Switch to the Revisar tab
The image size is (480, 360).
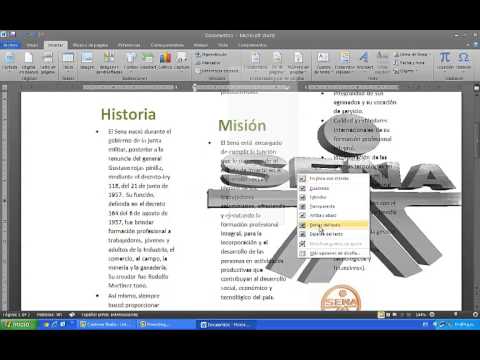pyautogui.click(x=201, y=45)
